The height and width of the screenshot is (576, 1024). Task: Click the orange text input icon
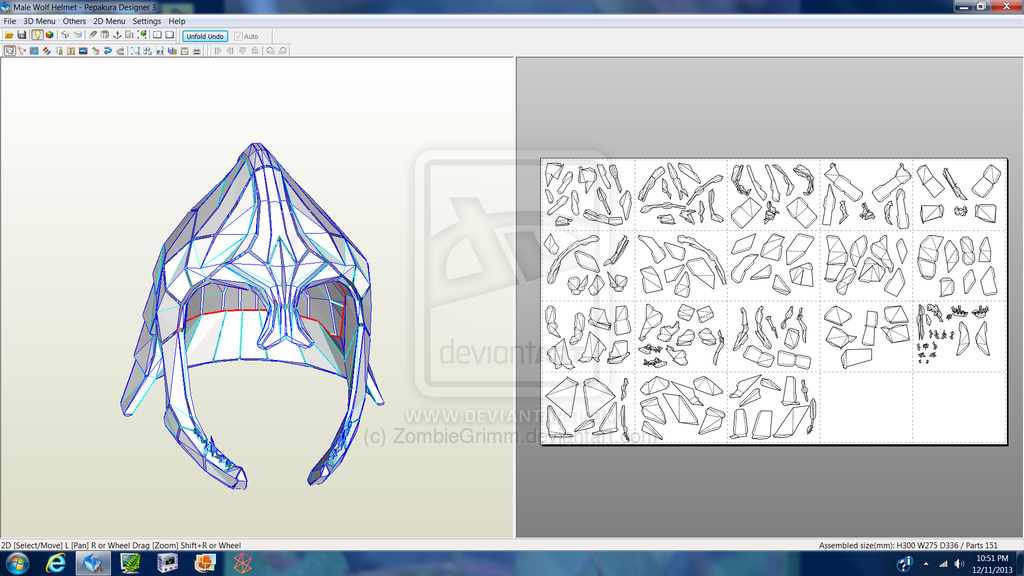[x=71, y=50]
